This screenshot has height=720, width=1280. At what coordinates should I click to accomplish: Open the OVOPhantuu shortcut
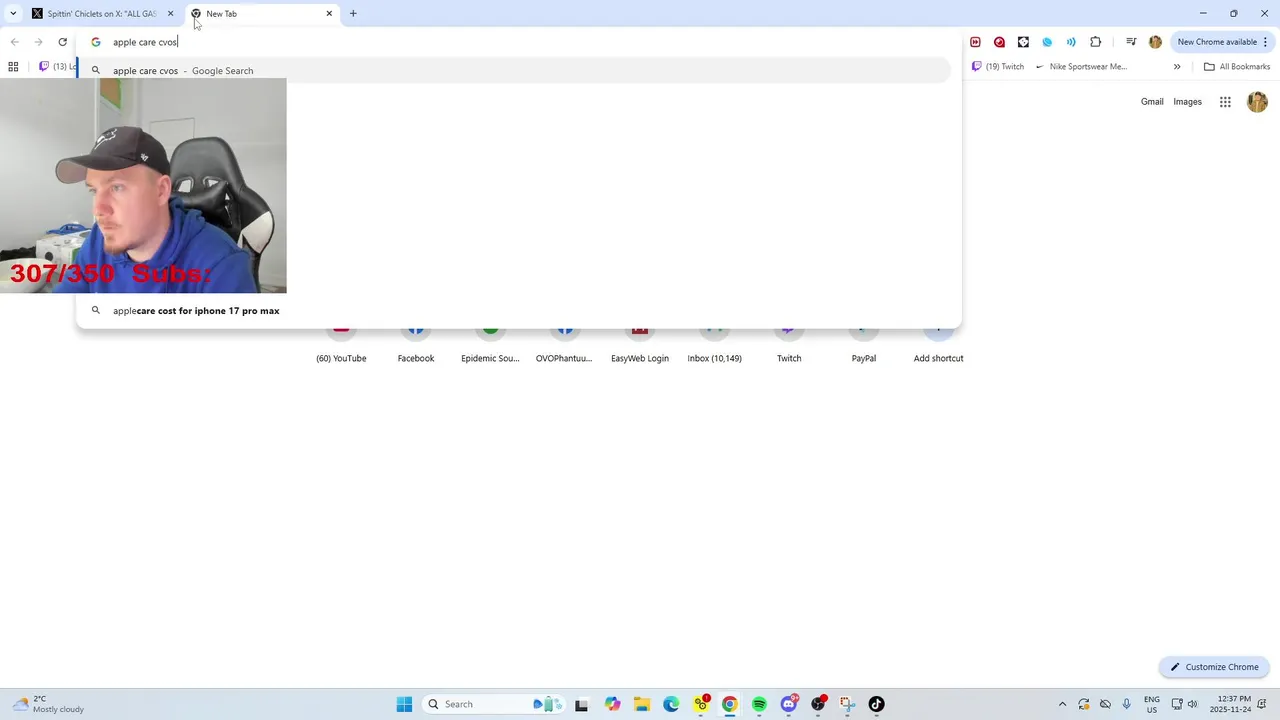(x=564, y=345)
